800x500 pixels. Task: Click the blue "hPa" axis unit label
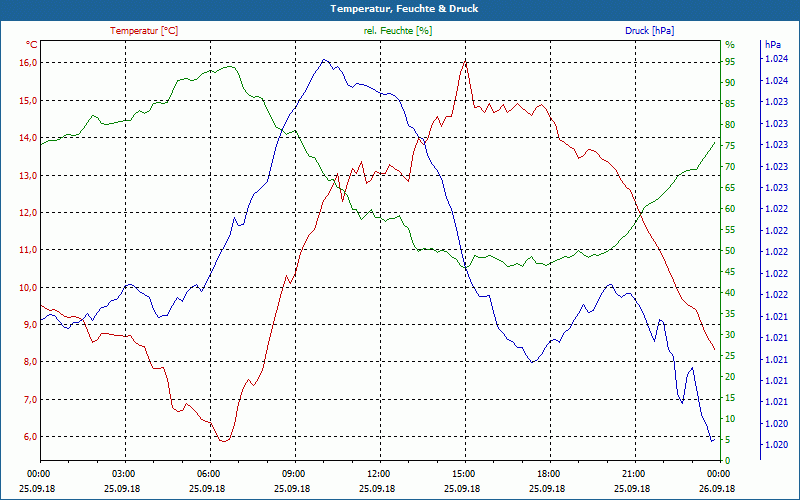coord(772,45)
